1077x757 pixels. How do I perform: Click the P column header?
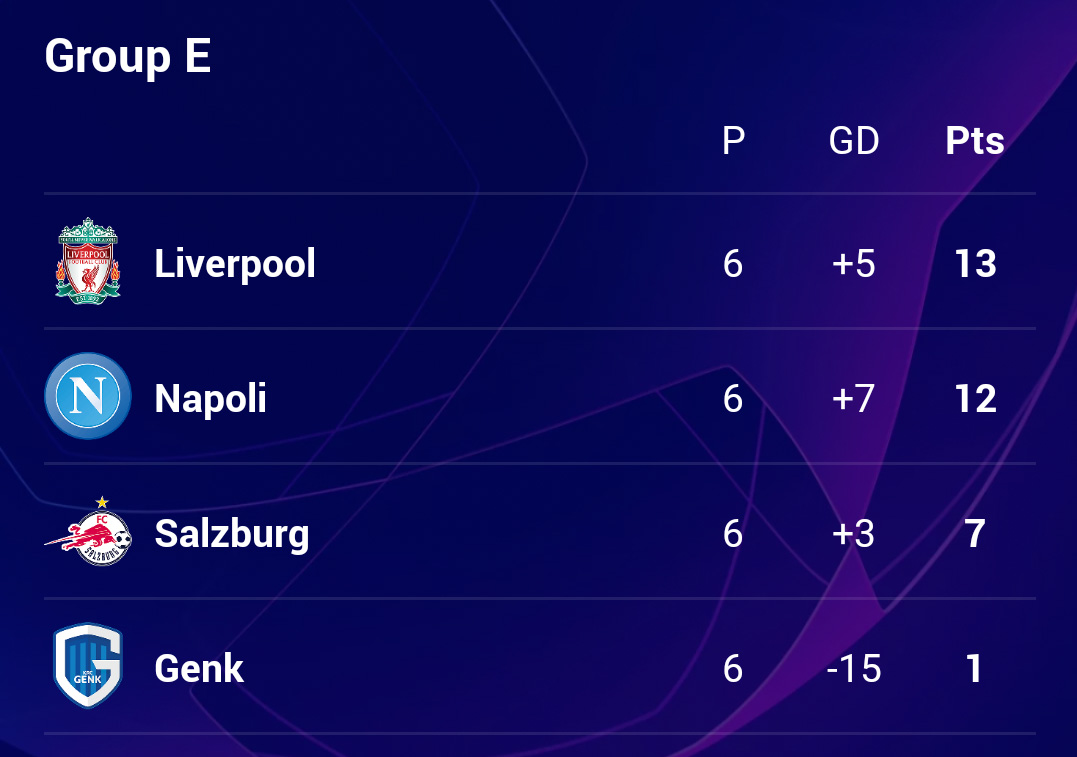tap(733, 141)
